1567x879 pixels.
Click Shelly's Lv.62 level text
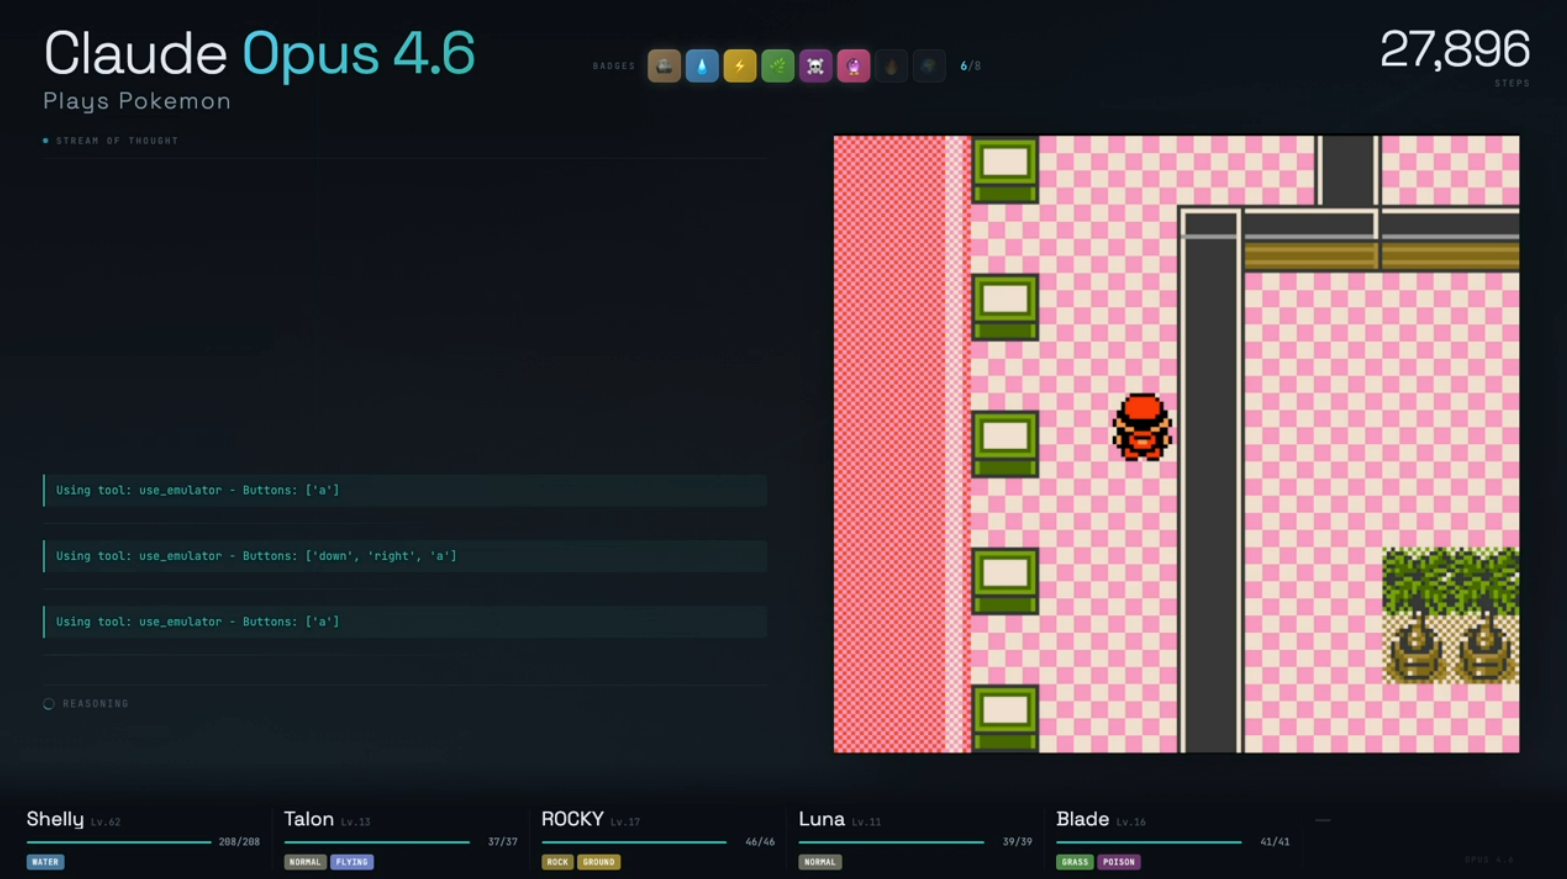click(x=105, y=822)
